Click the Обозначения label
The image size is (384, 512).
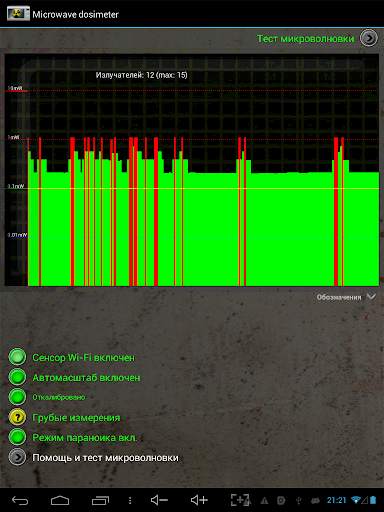[339, 297]
